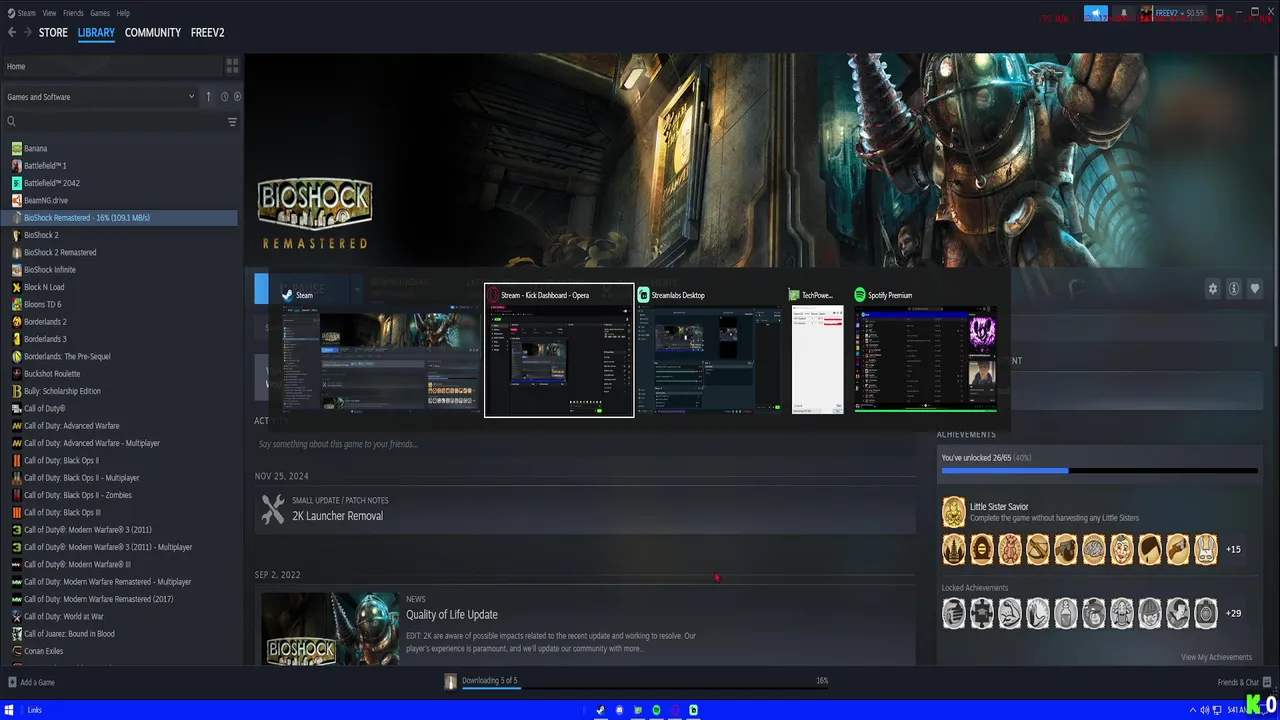Image resolution: width=1280 pixels, height=720 pixels.
Task: Open the Help menu
Action: pos(123,13)
